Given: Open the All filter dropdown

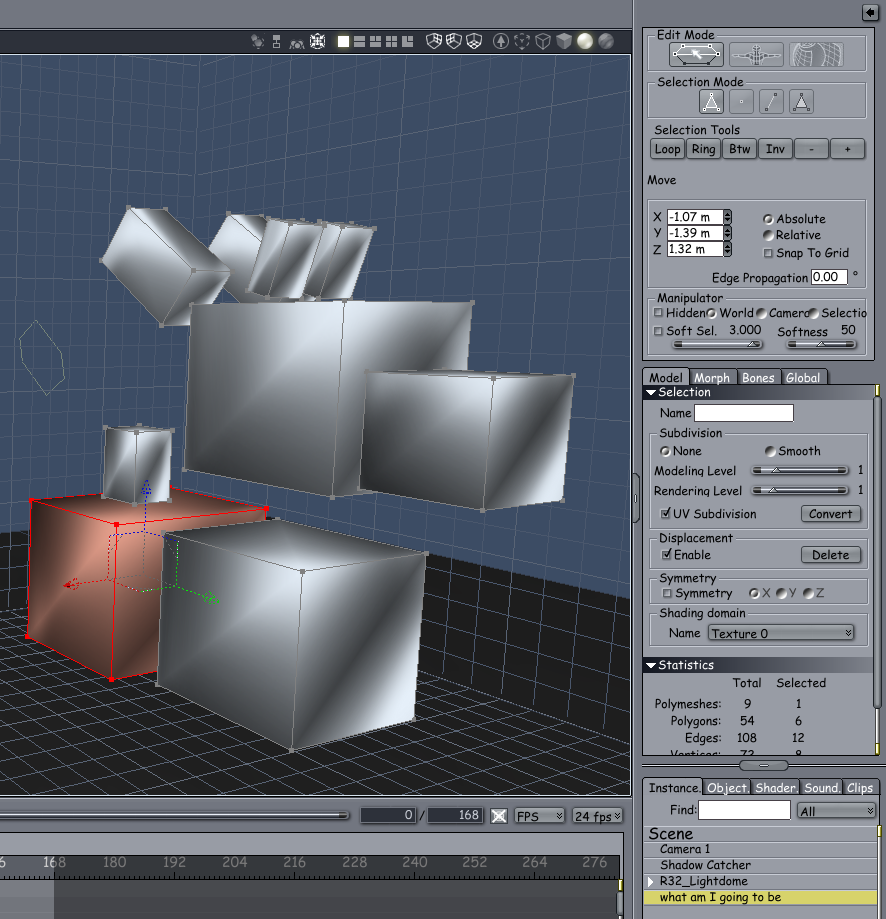Looking at the screenshot, I should click(836, 811).
